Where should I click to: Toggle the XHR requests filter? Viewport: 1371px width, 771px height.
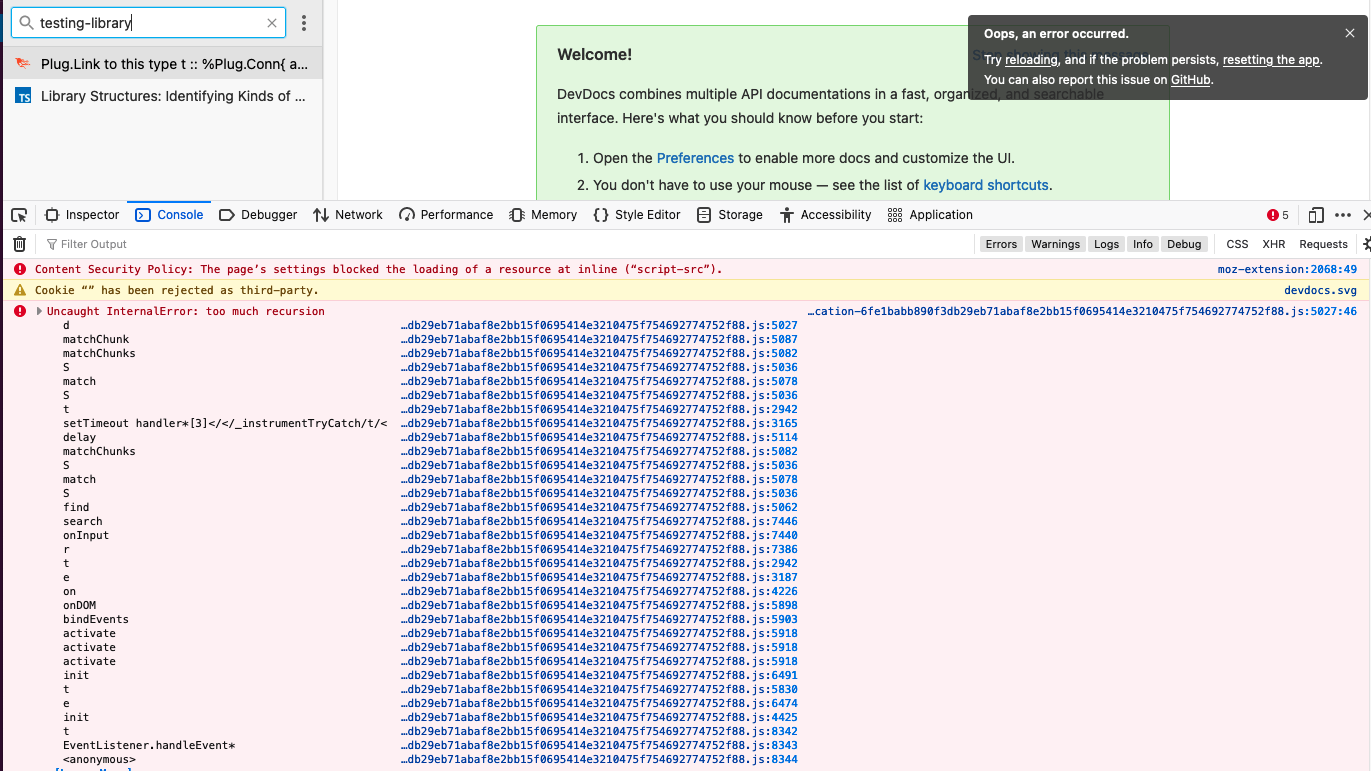pyautogui.click(x=1273, y=243)
